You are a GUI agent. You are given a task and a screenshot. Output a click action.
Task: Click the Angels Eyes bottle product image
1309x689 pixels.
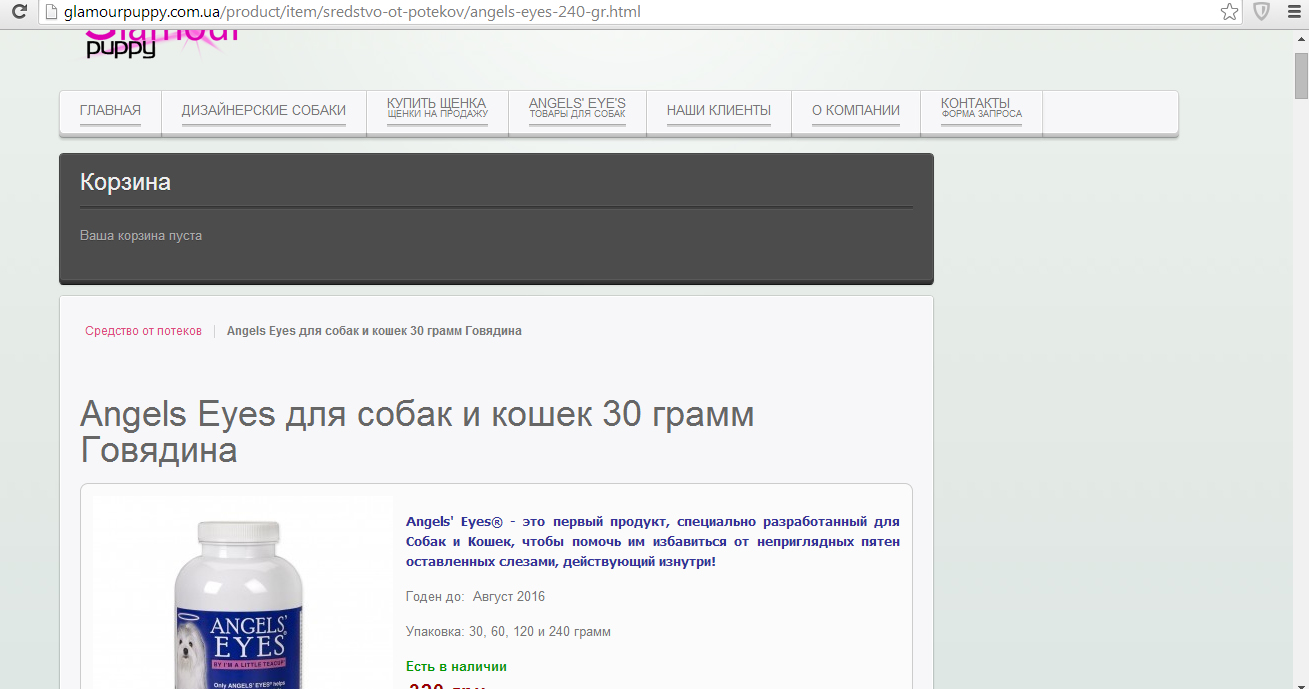pyautogui.click(x=243, y=593)
